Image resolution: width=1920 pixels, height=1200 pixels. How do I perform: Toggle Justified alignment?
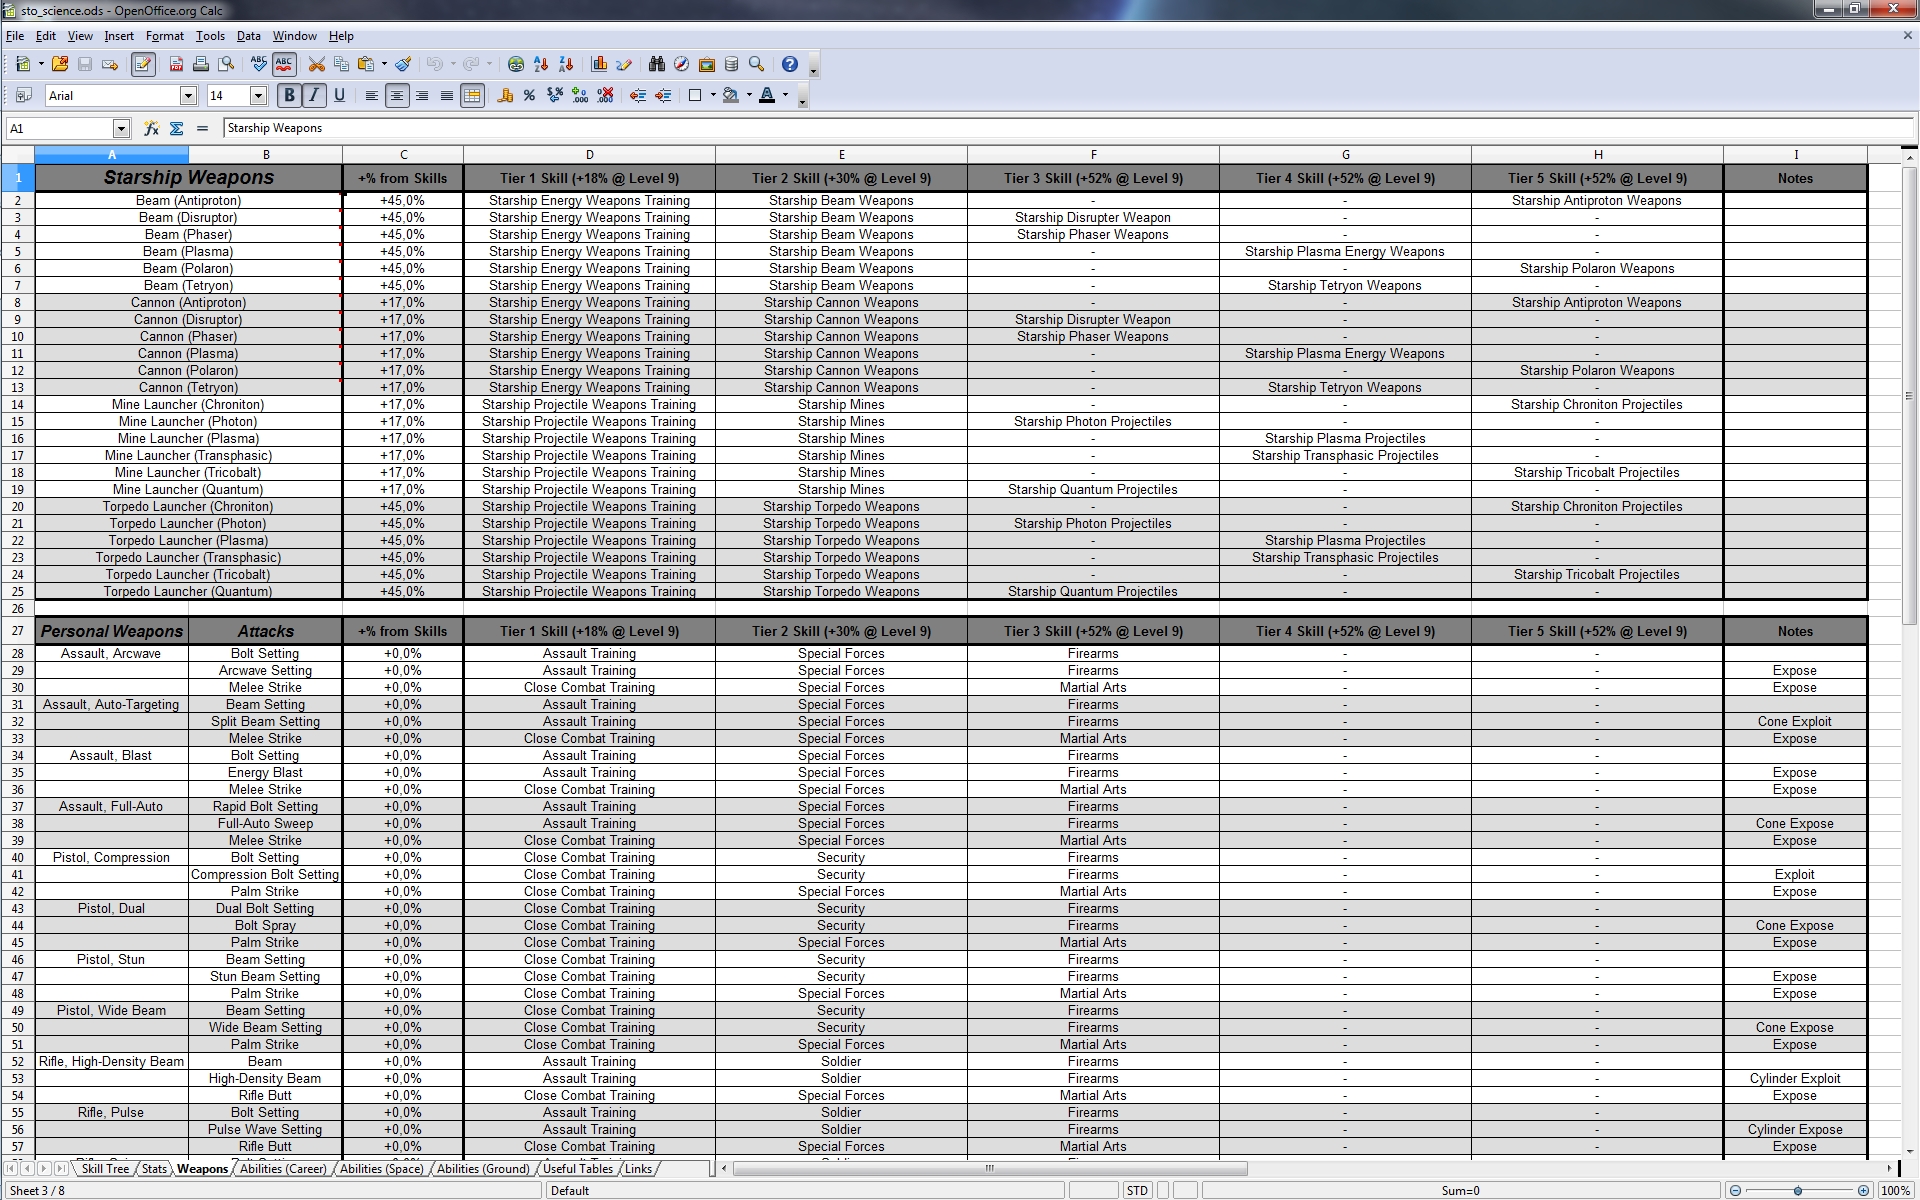[446, 96]
